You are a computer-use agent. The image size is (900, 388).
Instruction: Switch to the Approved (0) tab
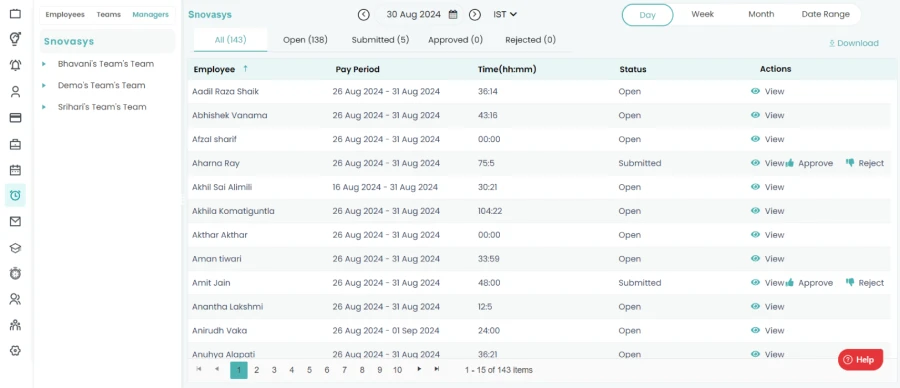pyautogui.click(x=455, y=40)
